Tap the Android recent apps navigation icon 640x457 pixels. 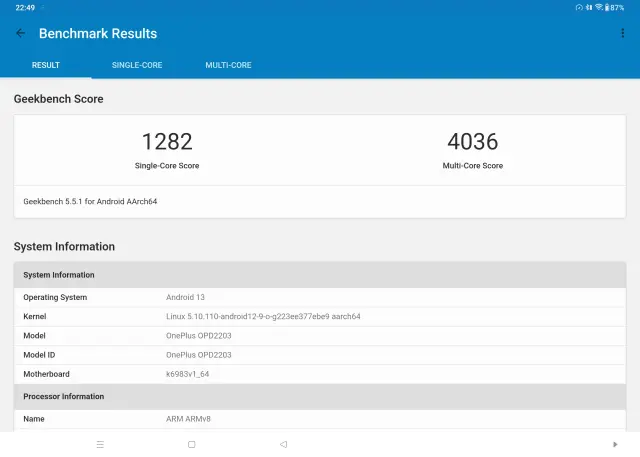tap(100, 444)
